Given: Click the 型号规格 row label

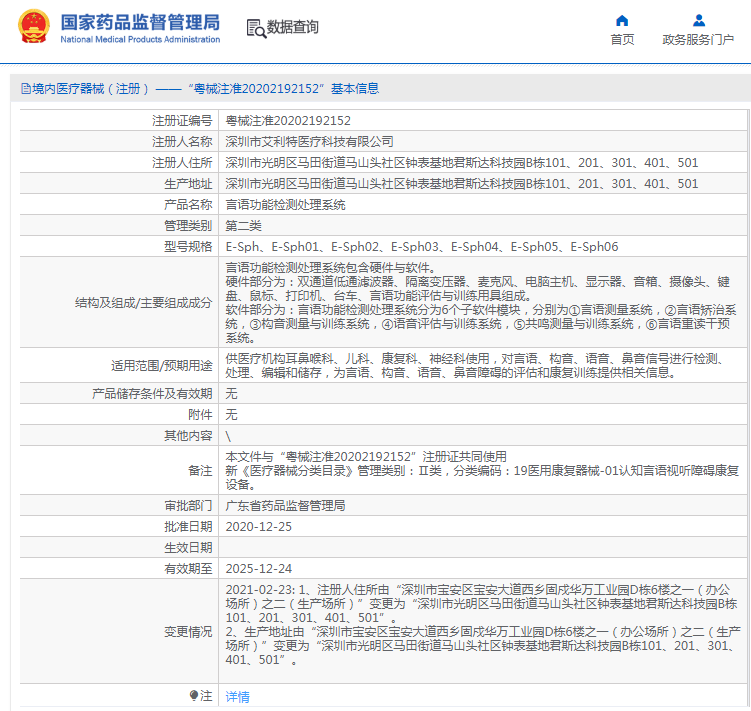Looking at the screenshot, I should click(188, 247).
